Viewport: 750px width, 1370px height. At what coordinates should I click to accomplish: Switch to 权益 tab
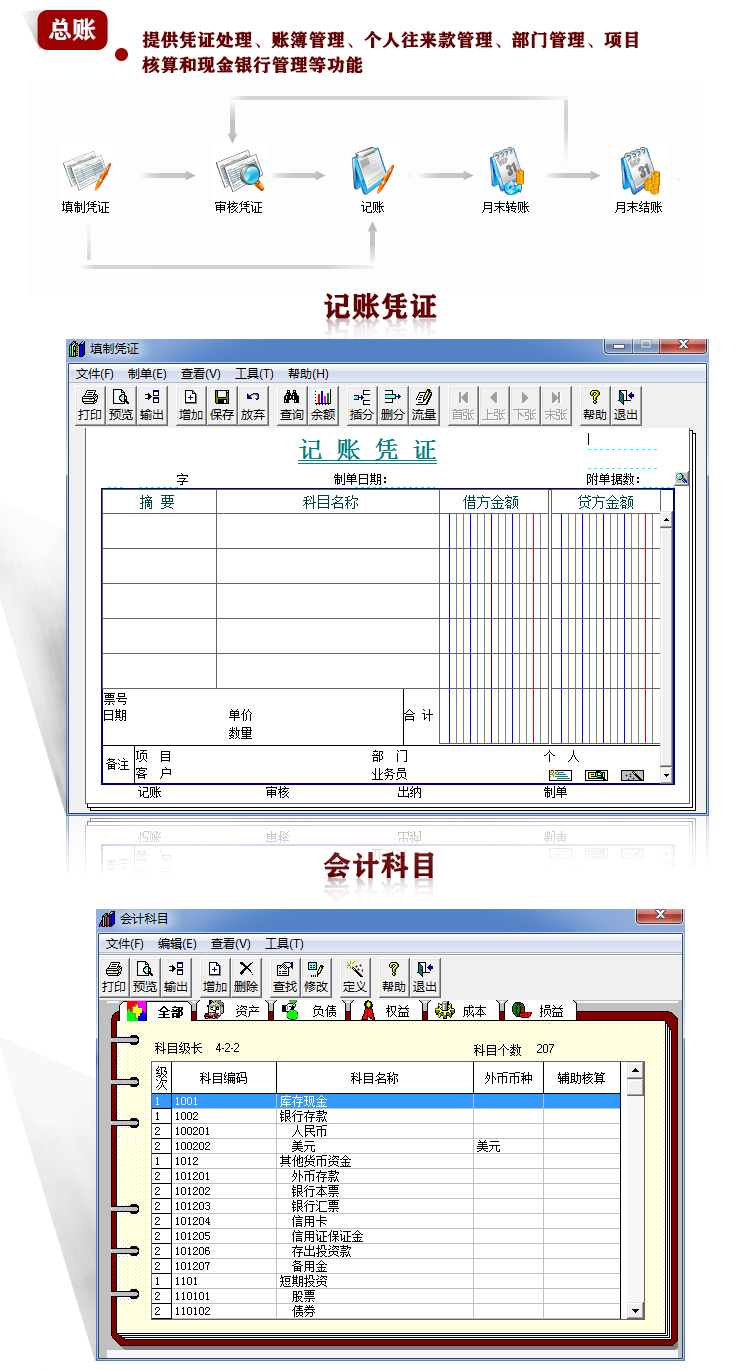click(x=388, y=1010)
